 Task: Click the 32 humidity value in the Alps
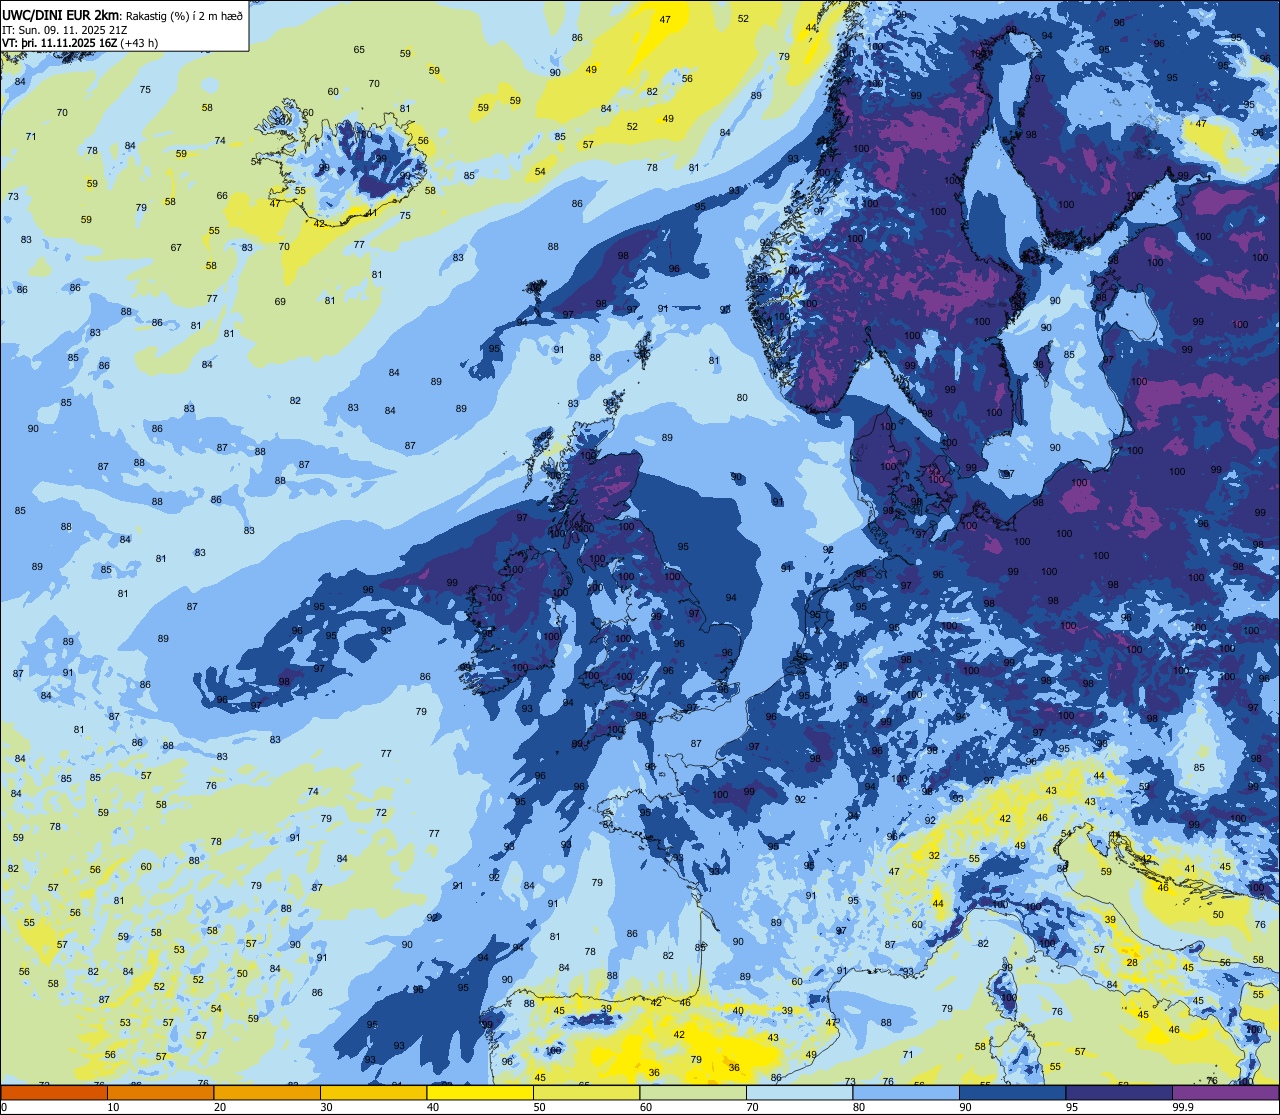pyautogui.click(x=934, y=855)
